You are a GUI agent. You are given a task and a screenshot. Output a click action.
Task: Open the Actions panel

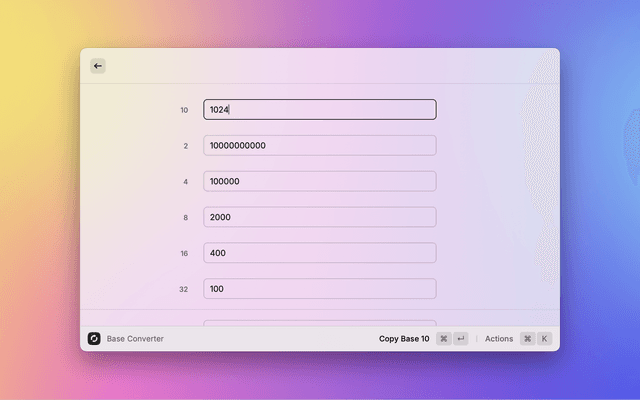pyautogui.click(x=499, y=339)
